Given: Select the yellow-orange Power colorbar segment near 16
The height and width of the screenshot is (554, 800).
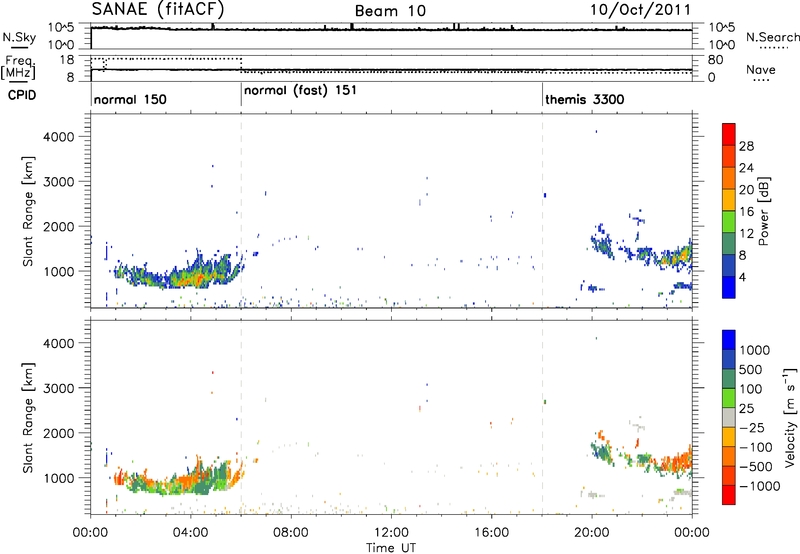Looking at the screenshot, I should point(729,200).
